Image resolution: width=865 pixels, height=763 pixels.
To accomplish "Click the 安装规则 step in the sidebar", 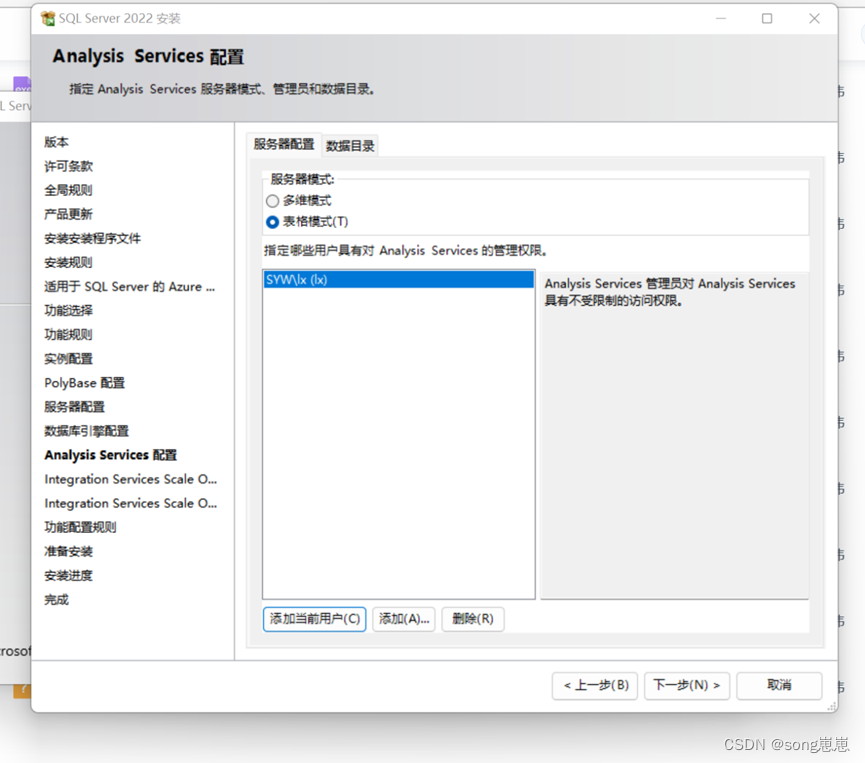I will (68, 263).
